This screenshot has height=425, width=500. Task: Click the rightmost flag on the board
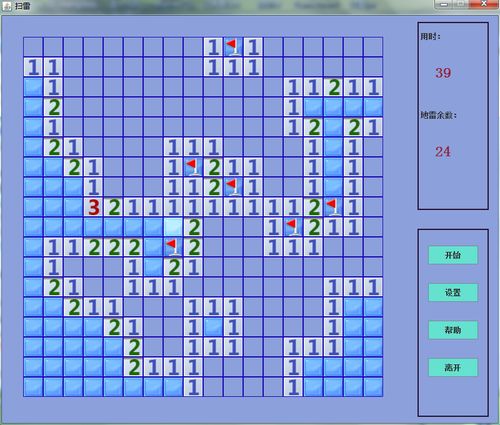[333, 207]
